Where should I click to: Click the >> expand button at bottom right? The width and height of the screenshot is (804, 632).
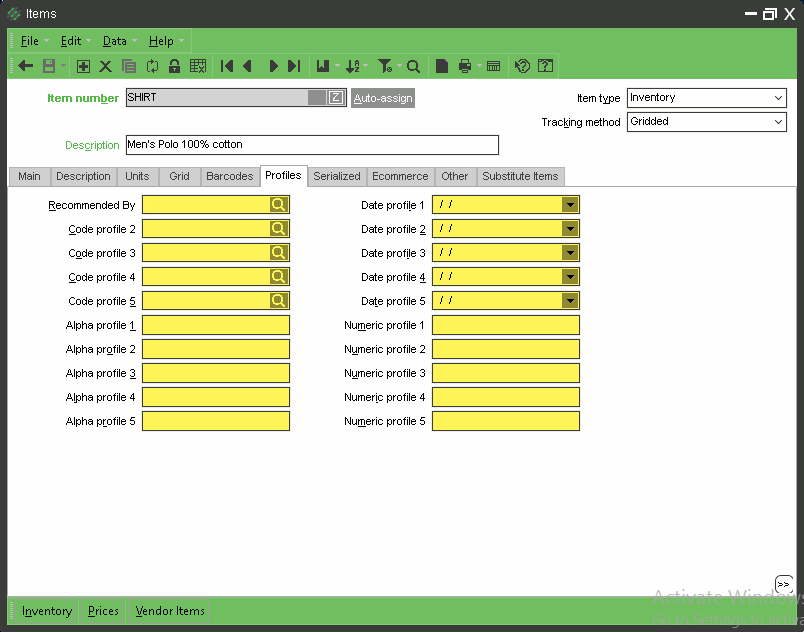(x=783, y=584)
